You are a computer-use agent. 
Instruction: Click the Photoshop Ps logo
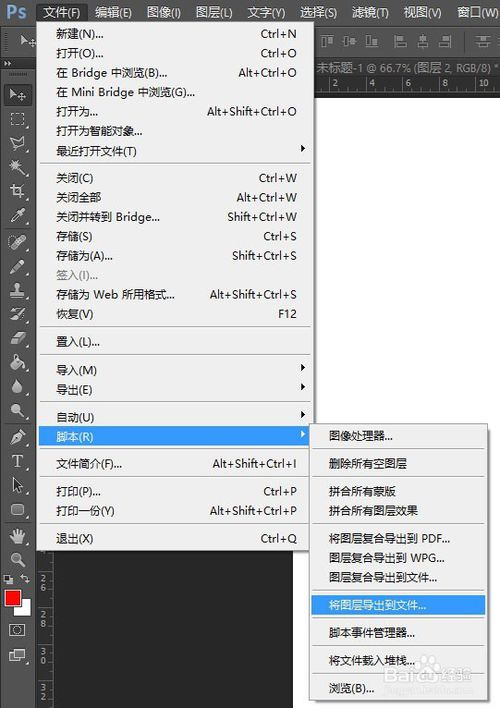coord(16,11)
